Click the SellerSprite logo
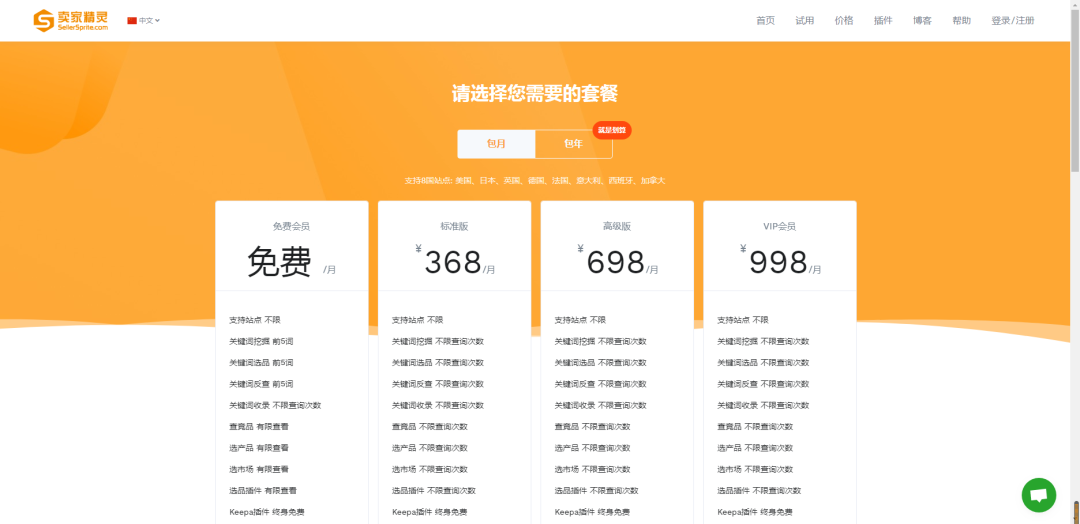This screenshot has width=1080, height=524. click(71, 21)
